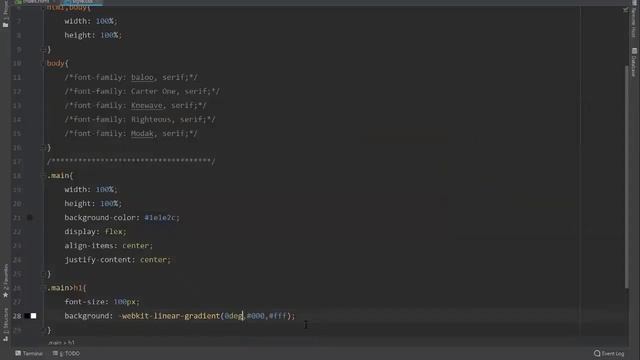Click on 'align-items: center;' line

[x=108, y=246]
